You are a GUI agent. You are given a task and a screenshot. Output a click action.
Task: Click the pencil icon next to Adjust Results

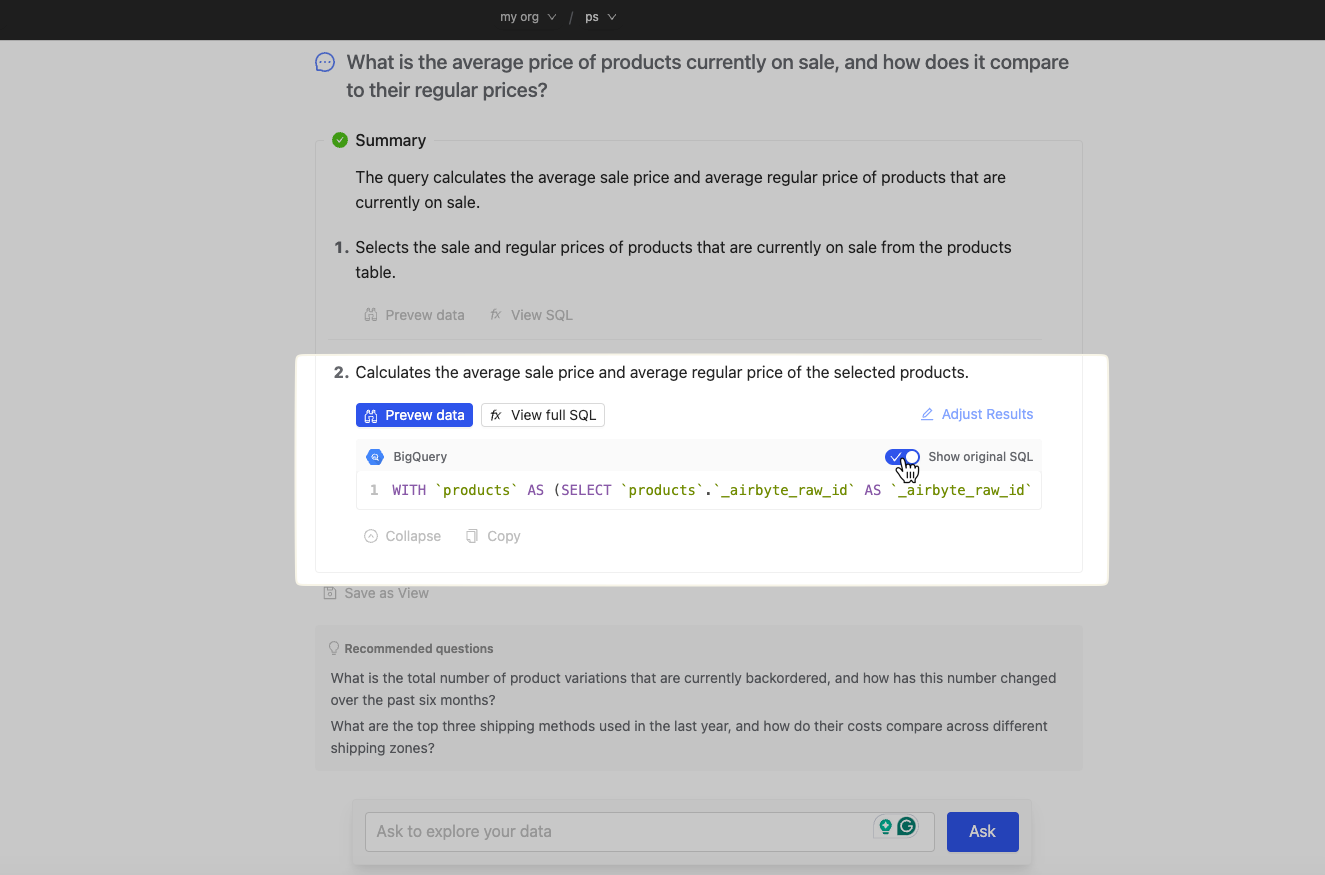[927, 414]
